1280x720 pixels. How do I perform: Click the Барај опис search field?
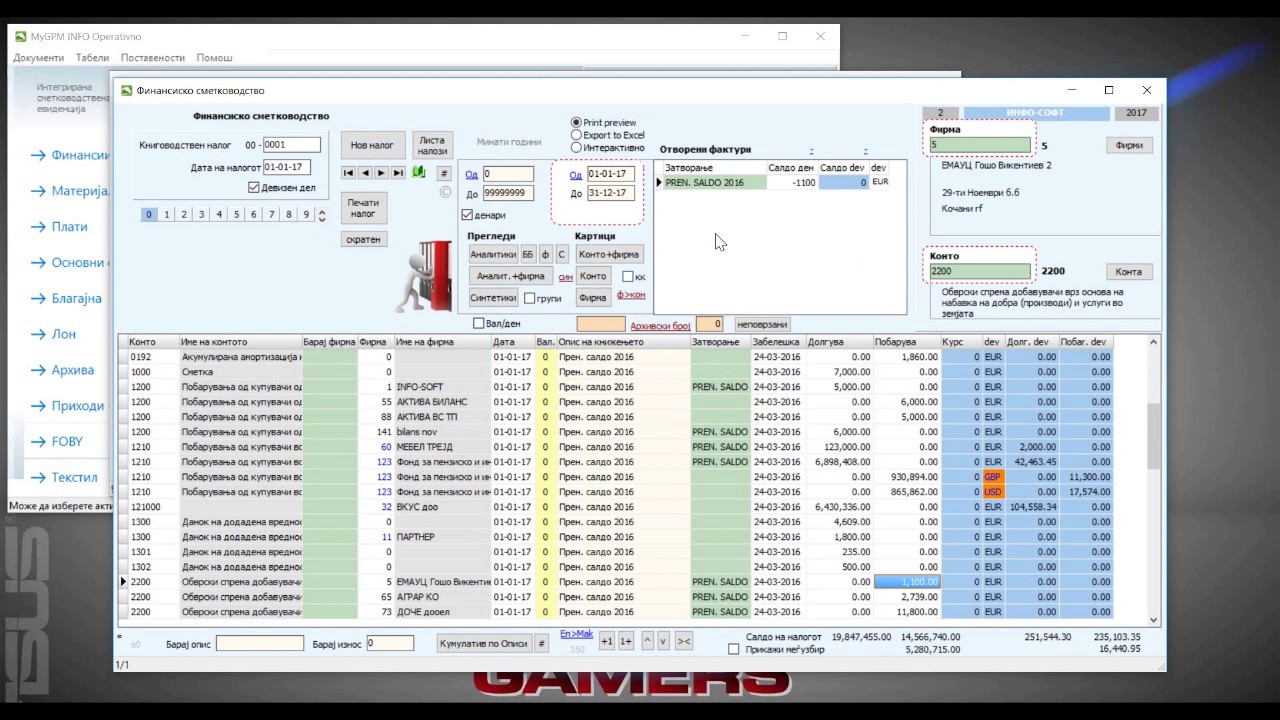pyautogui.click(x=260, y=643)
